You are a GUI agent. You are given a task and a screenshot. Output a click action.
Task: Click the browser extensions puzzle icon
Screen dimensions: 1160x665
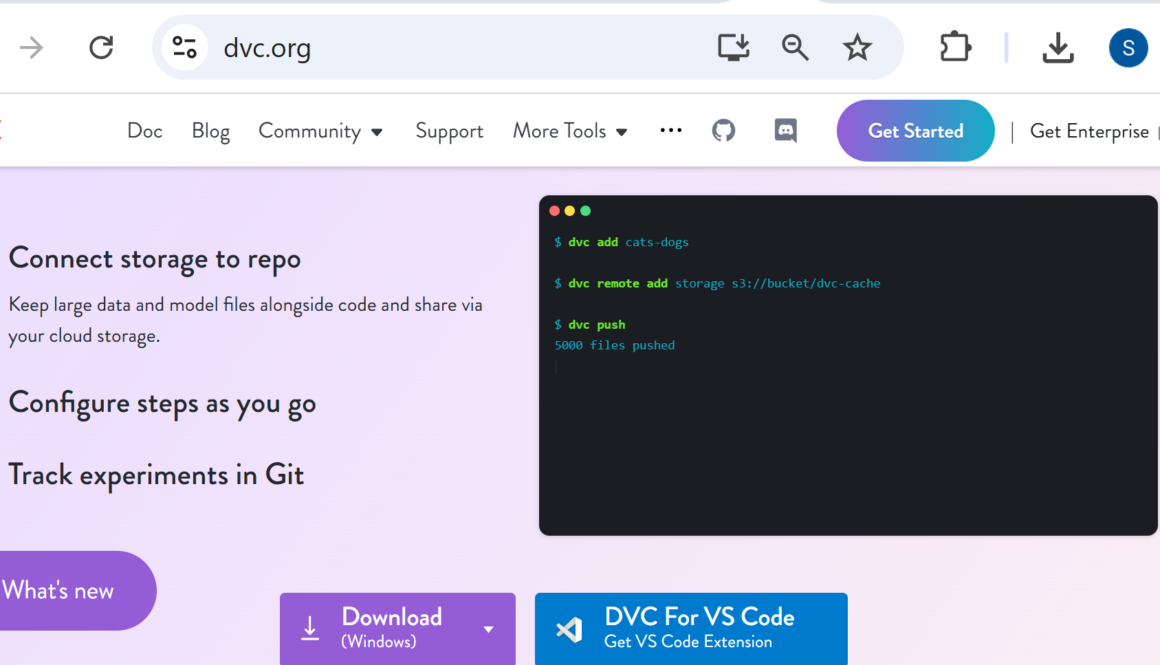coord(954,47)
